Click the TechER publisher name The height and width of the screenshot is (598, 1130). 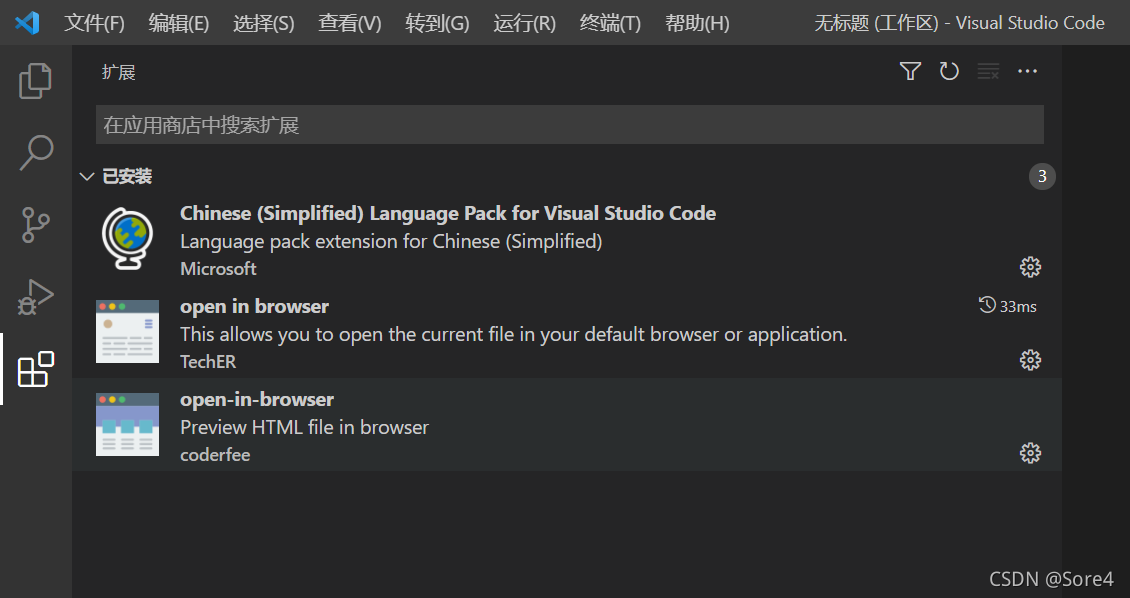208,362
